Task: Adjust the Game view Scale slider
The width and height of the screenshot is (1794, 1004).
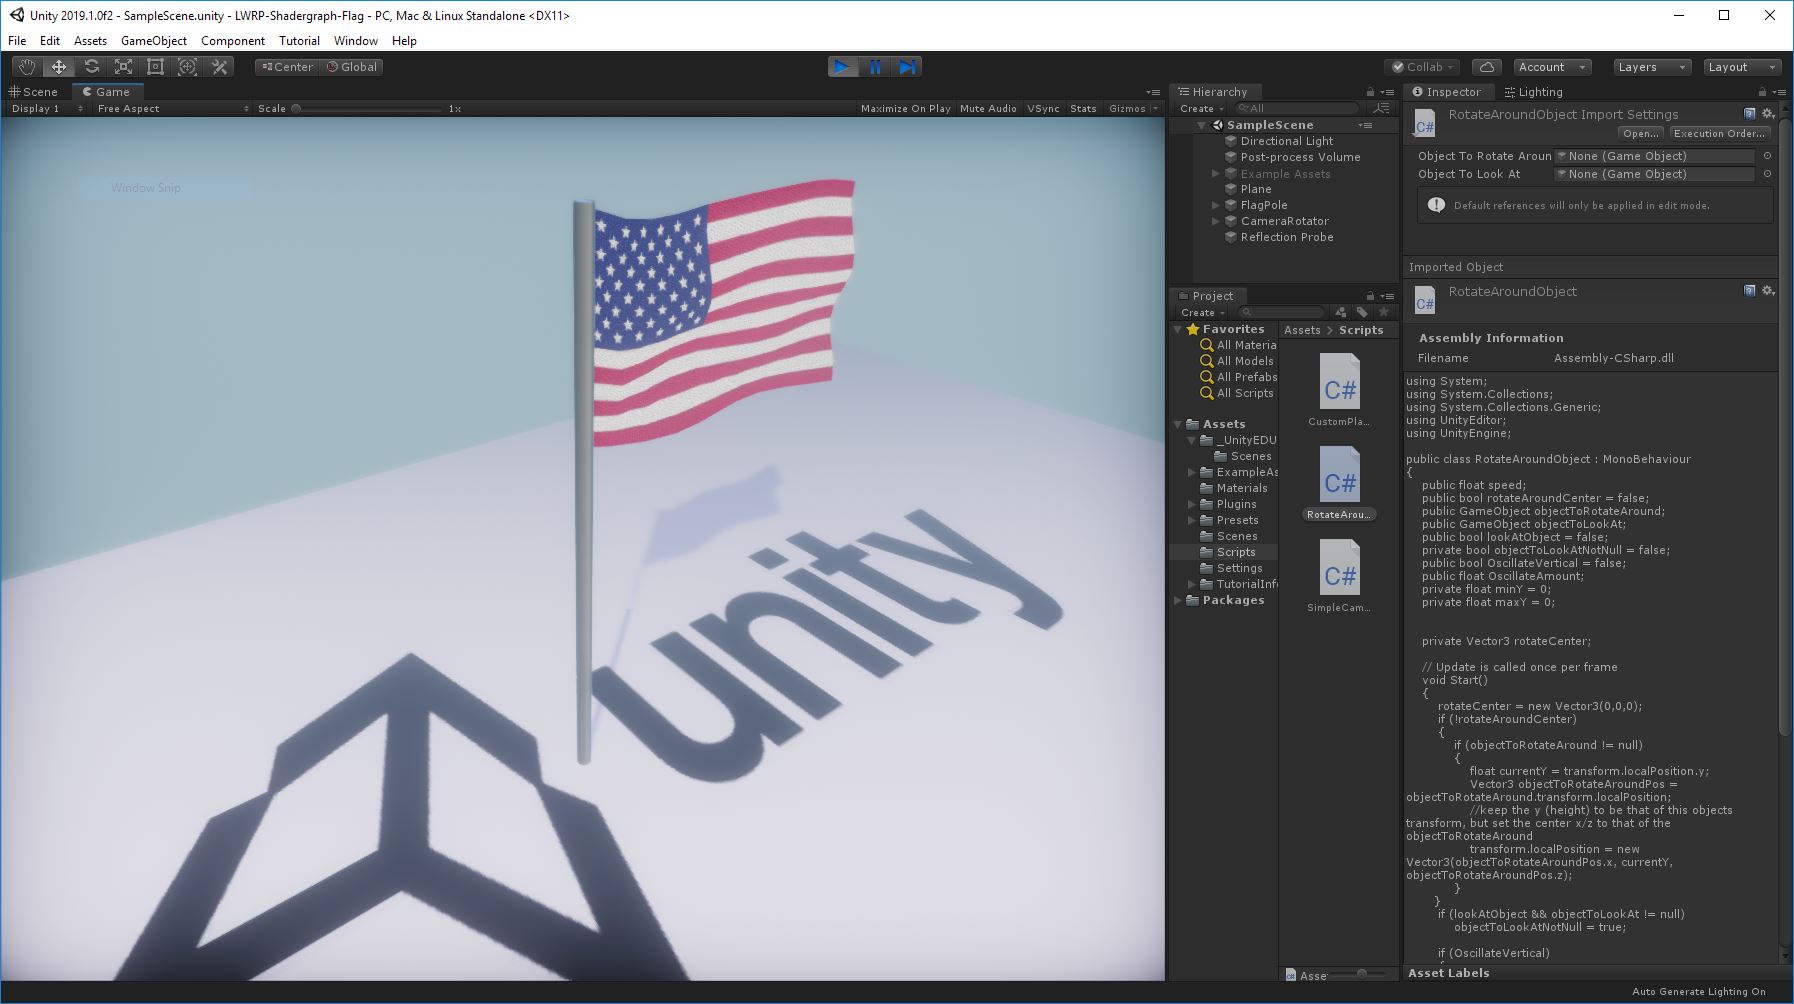Action: tap(367, 108)
